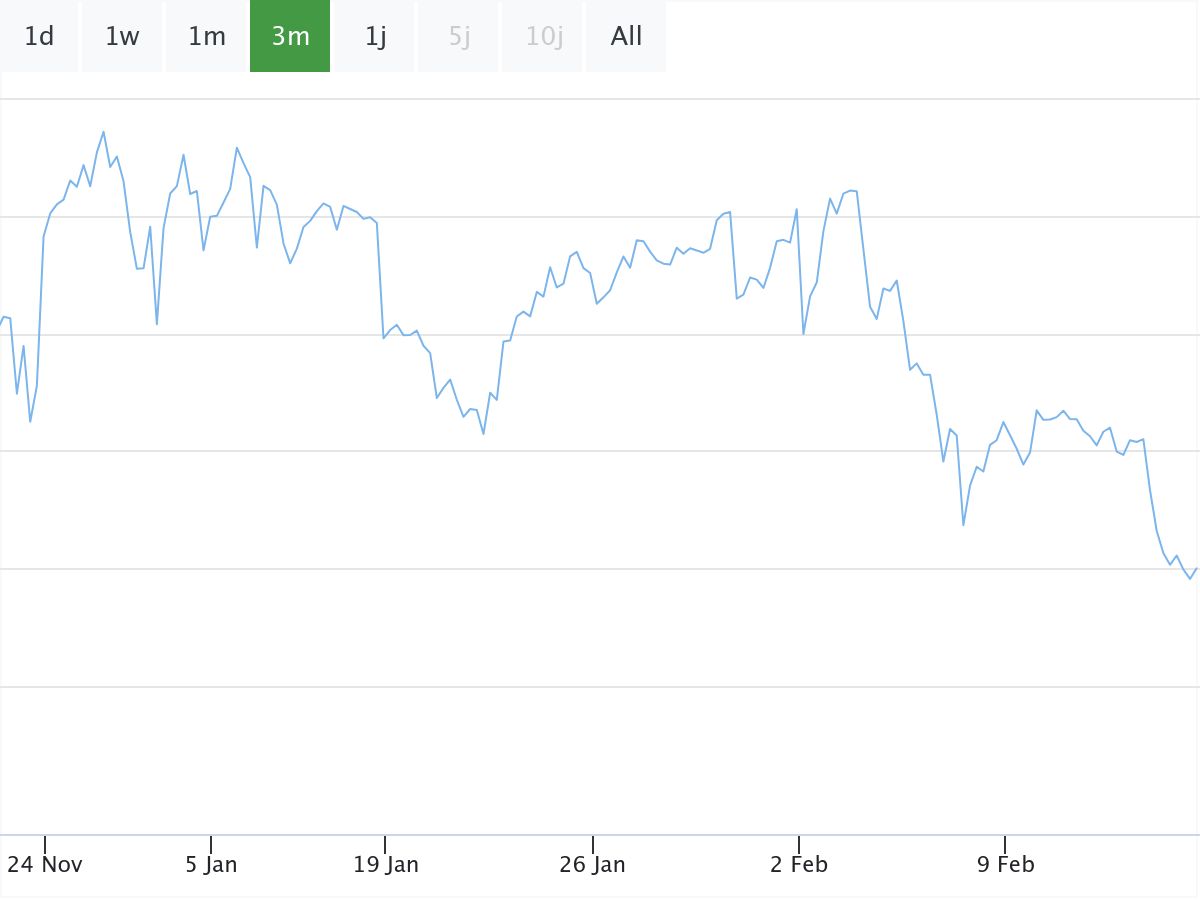The height and width of the screenshot is (900, 1200).
Task: Select the 1j time range
Action: click(x=375, y=37)
